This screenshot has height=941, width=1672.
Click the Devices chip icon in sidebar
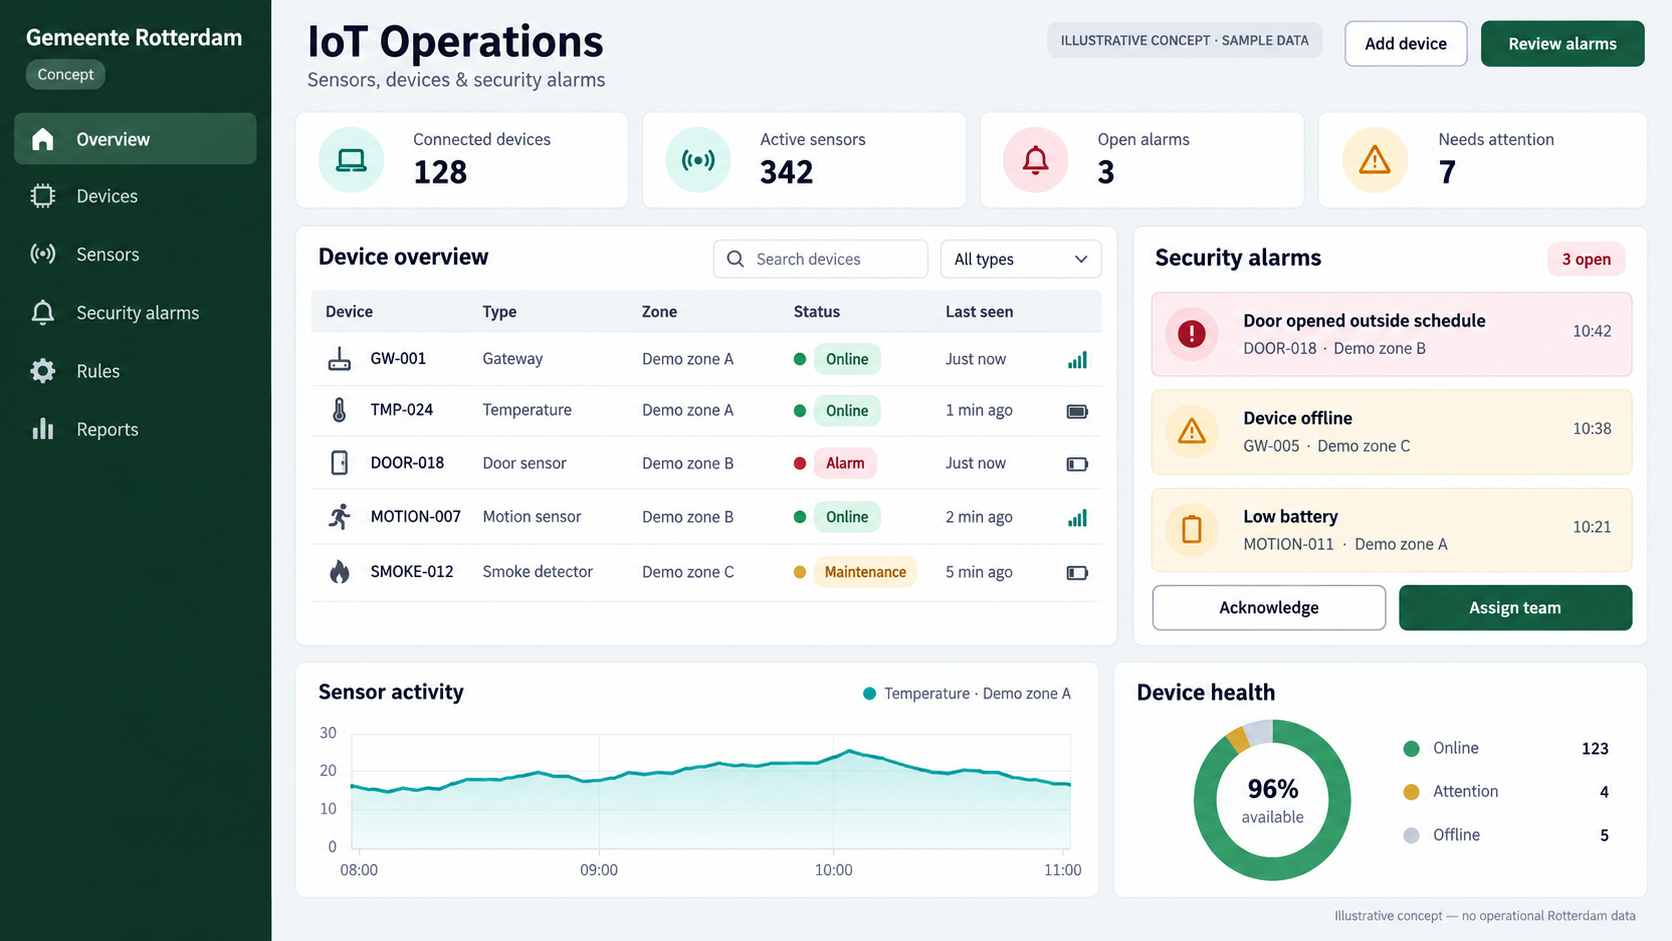tap(43, 196)
